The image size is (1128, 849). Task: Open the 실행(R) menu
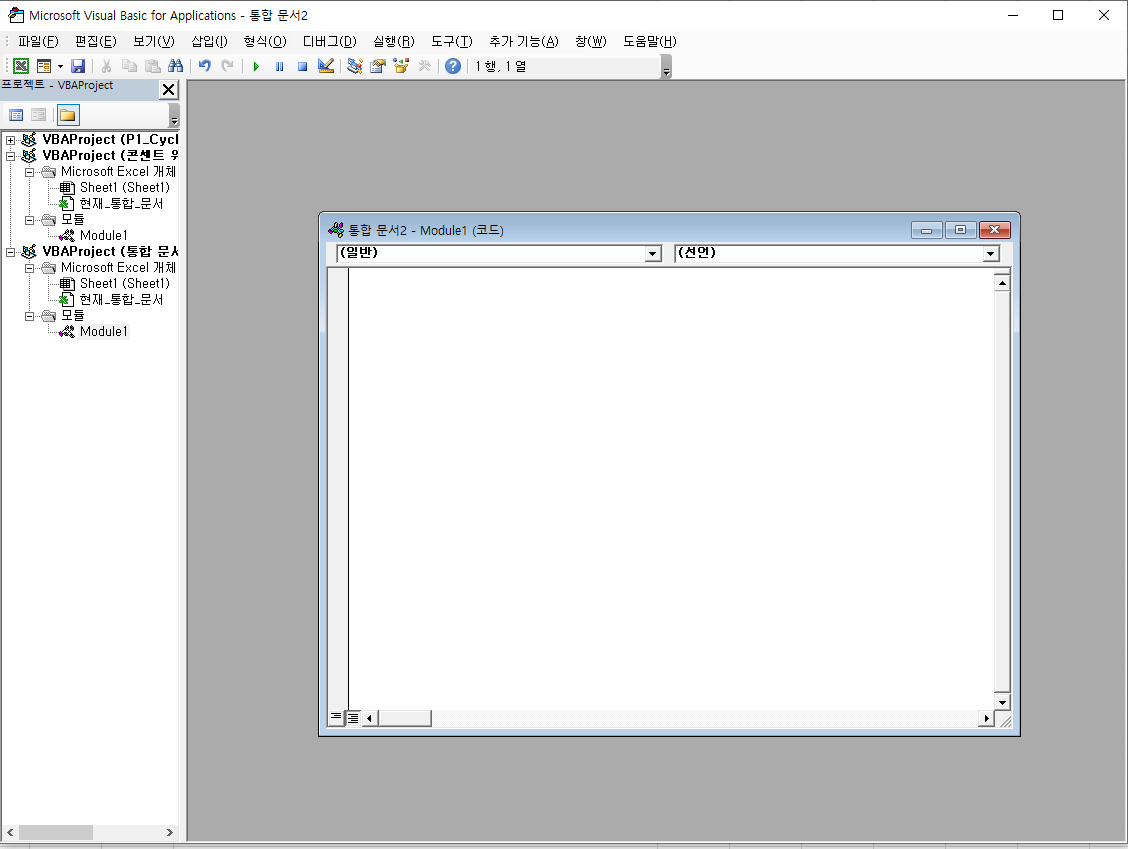(x=394, y=42)
